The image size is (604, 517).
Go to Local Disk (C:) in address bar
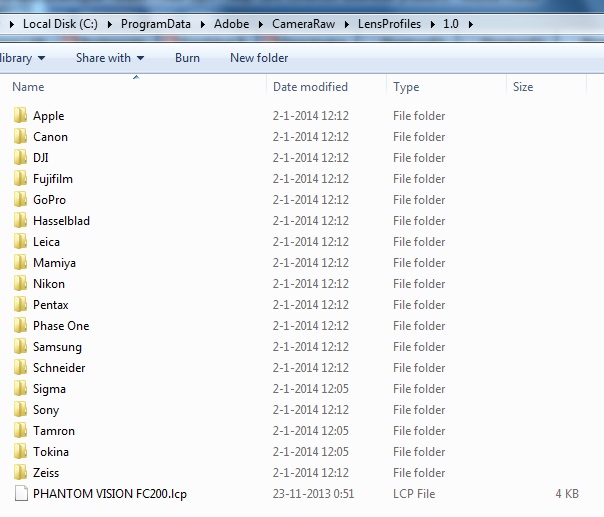tap(60, 24)
